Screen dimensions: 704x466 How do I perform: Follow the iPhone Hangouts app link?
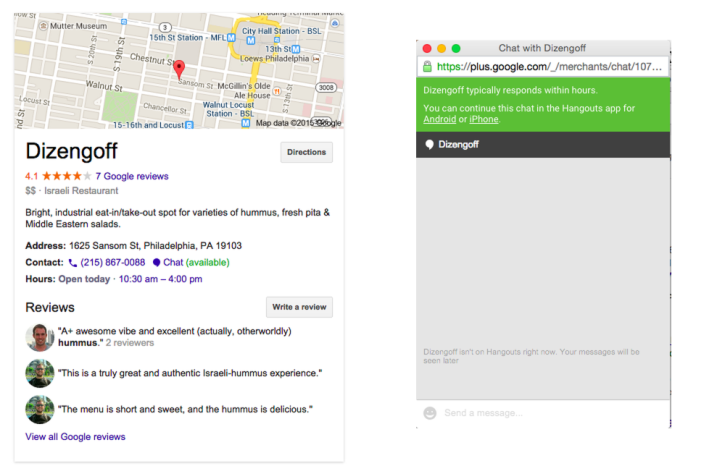pyautogui.click(x=483, y=119)
